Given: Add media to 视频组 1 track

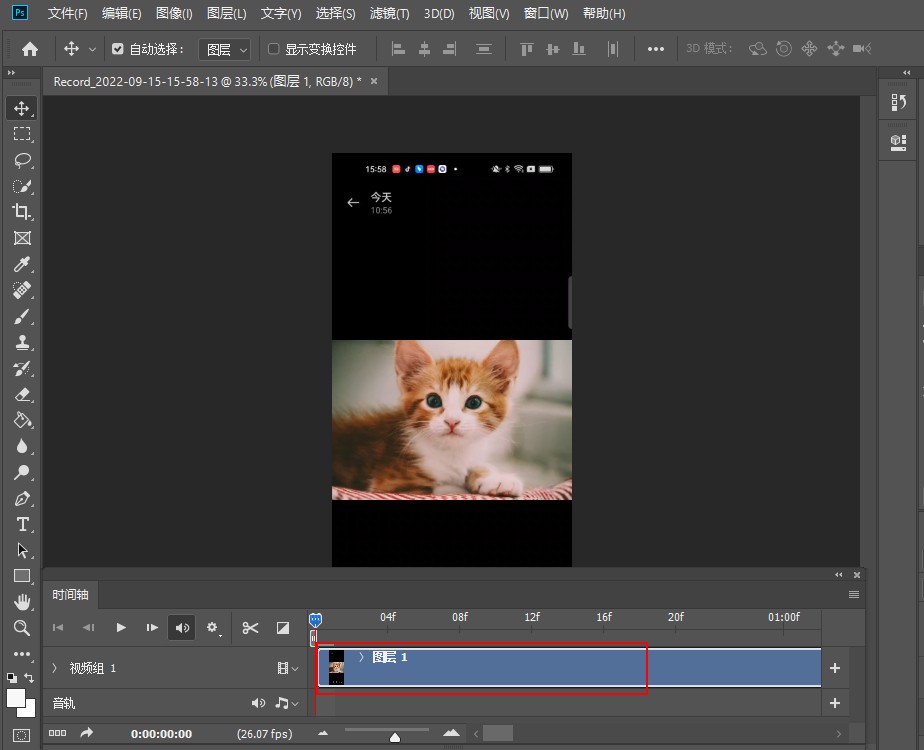Looking at the screenshot, I should pos(835,668).
